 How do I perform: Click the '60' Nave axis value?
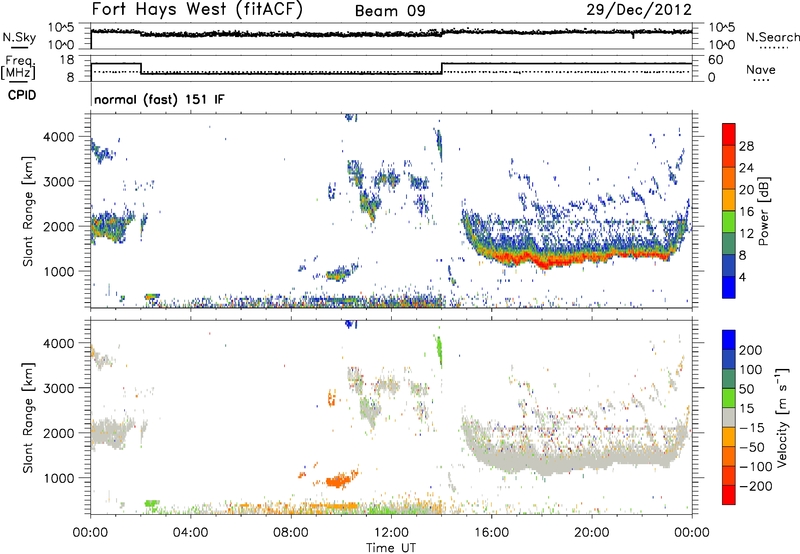[x=716, y=60]
